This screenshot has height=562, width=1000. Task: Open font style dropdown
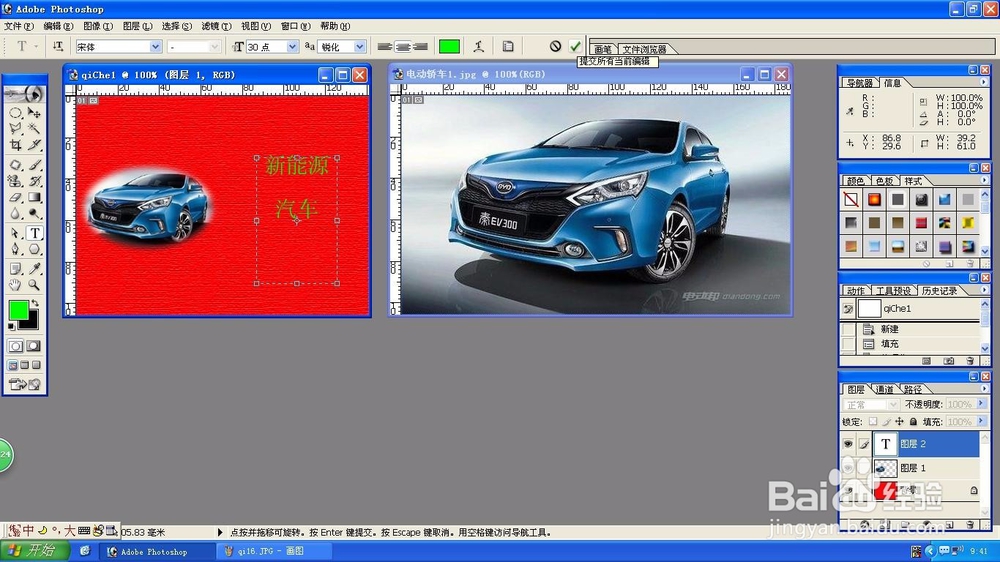click(x=214, y=47)
